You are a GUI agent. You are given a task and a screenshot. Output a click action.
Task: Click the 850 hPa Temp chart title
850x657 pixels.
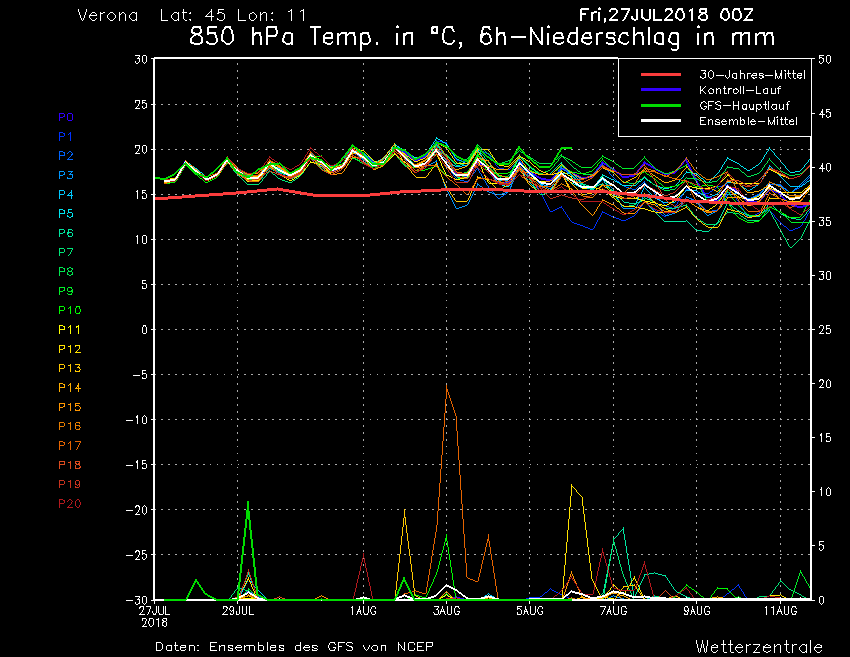(x=482, y=39)
